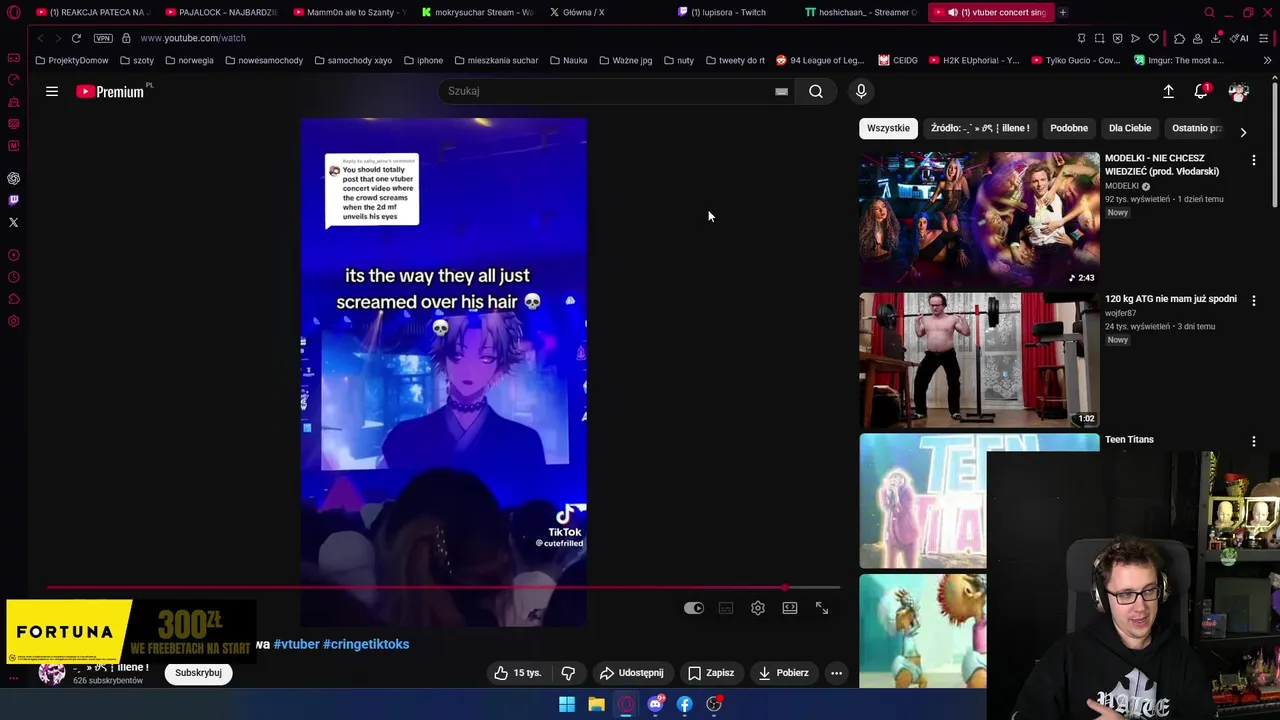This screenshot has height=720, width=1280.
Task: Switch to Mamm0n ale to Szanty tab
Action: (349, 12)
